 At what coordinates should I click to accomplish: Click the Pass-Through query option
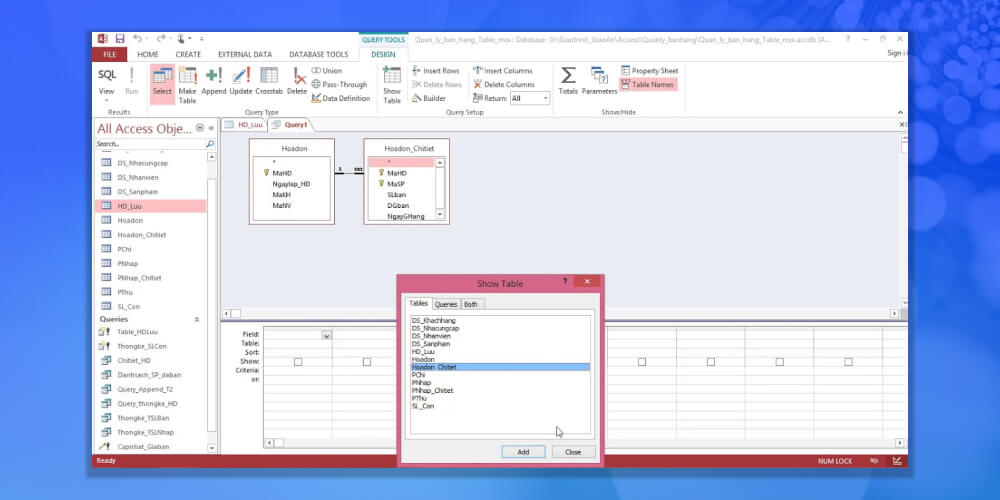(x=339, y=84)
